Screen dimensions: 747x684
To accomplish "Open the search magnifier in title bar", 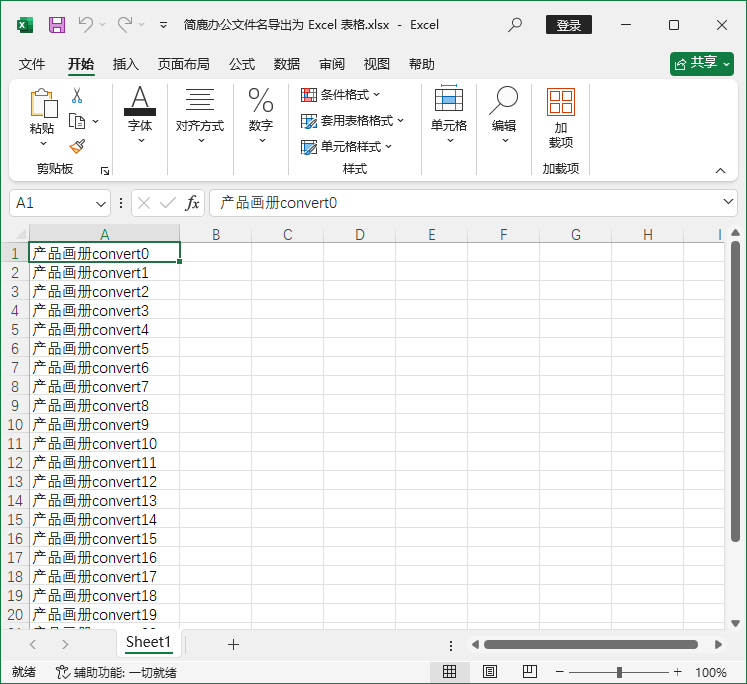I will (x=515, y=24).
